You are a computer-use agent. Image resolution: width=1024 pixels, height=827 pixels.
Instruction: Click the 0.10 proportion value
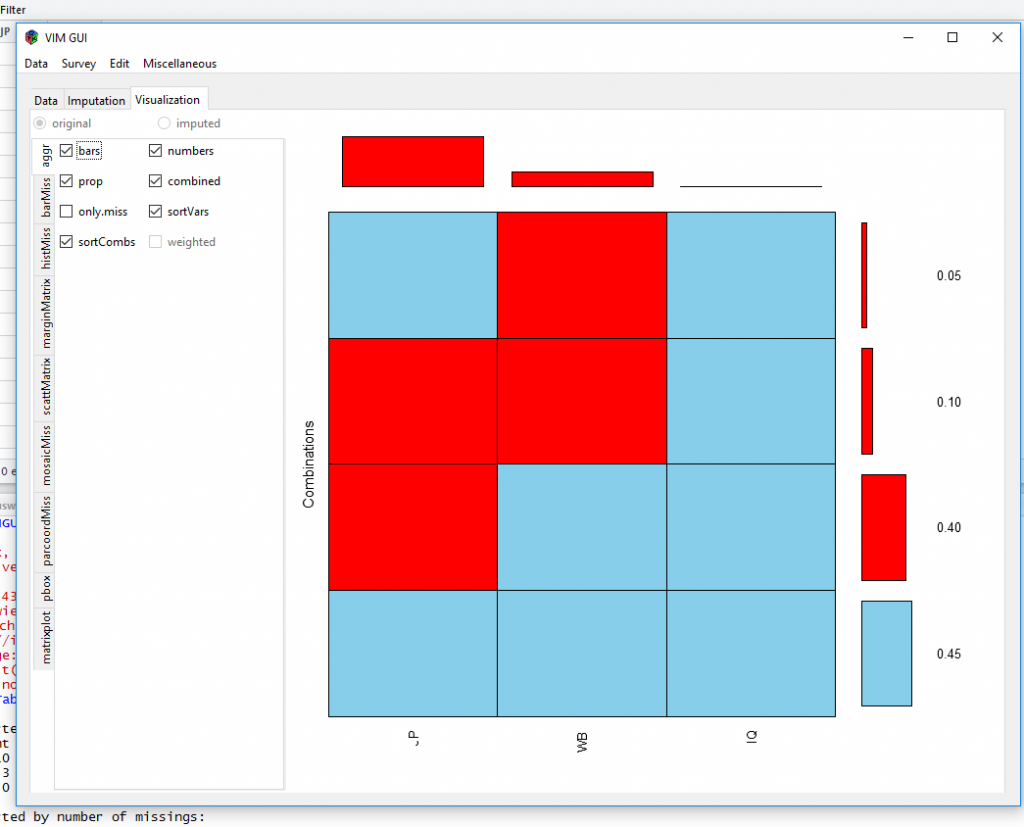948,402
